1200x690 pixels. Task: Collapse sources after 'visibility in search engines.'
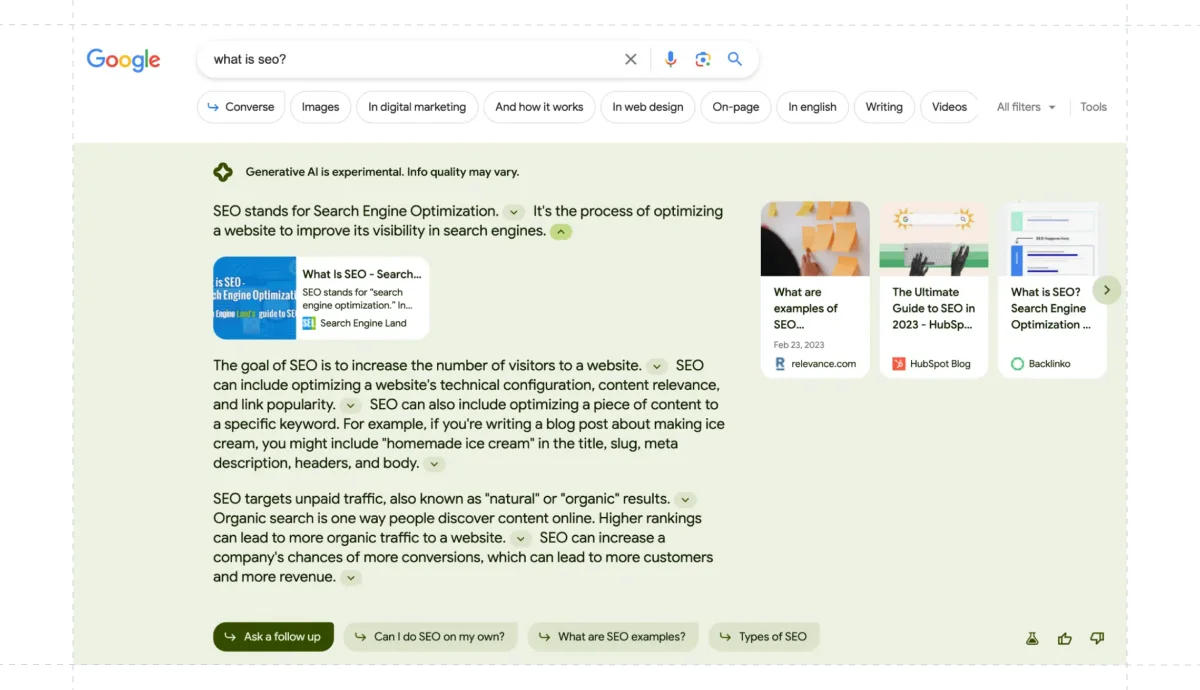pyautogui.click(x=561, y=232)
